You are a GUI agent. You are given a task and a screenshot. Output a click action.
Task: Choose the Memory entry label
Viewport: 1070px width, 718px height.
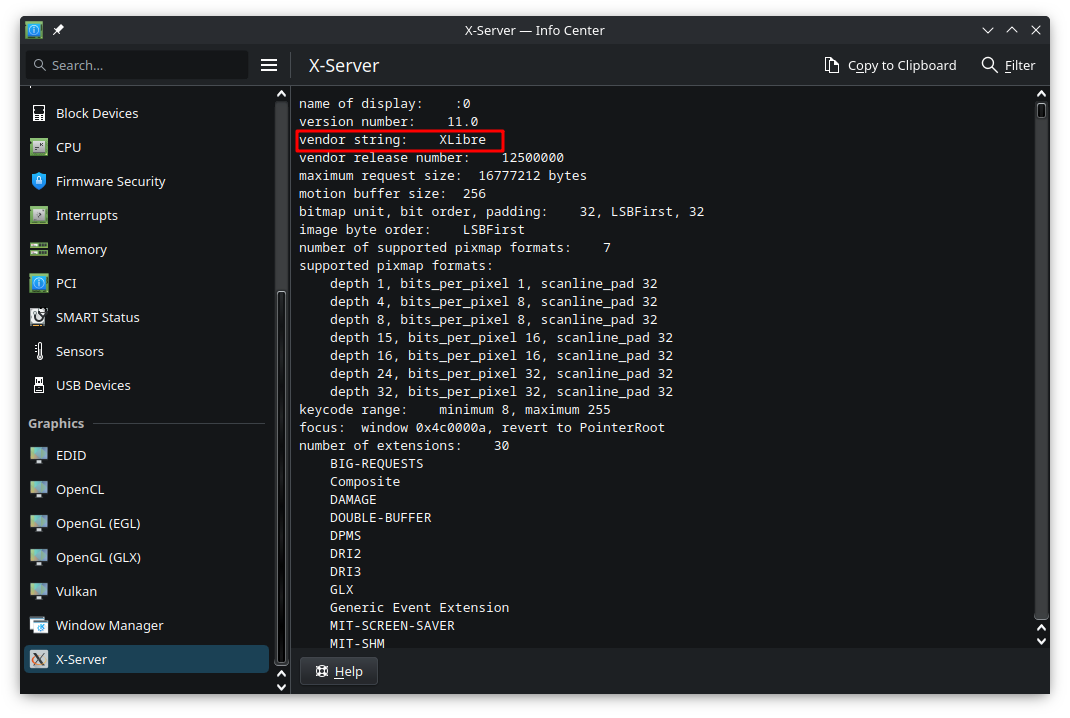[x=81, y=250]
